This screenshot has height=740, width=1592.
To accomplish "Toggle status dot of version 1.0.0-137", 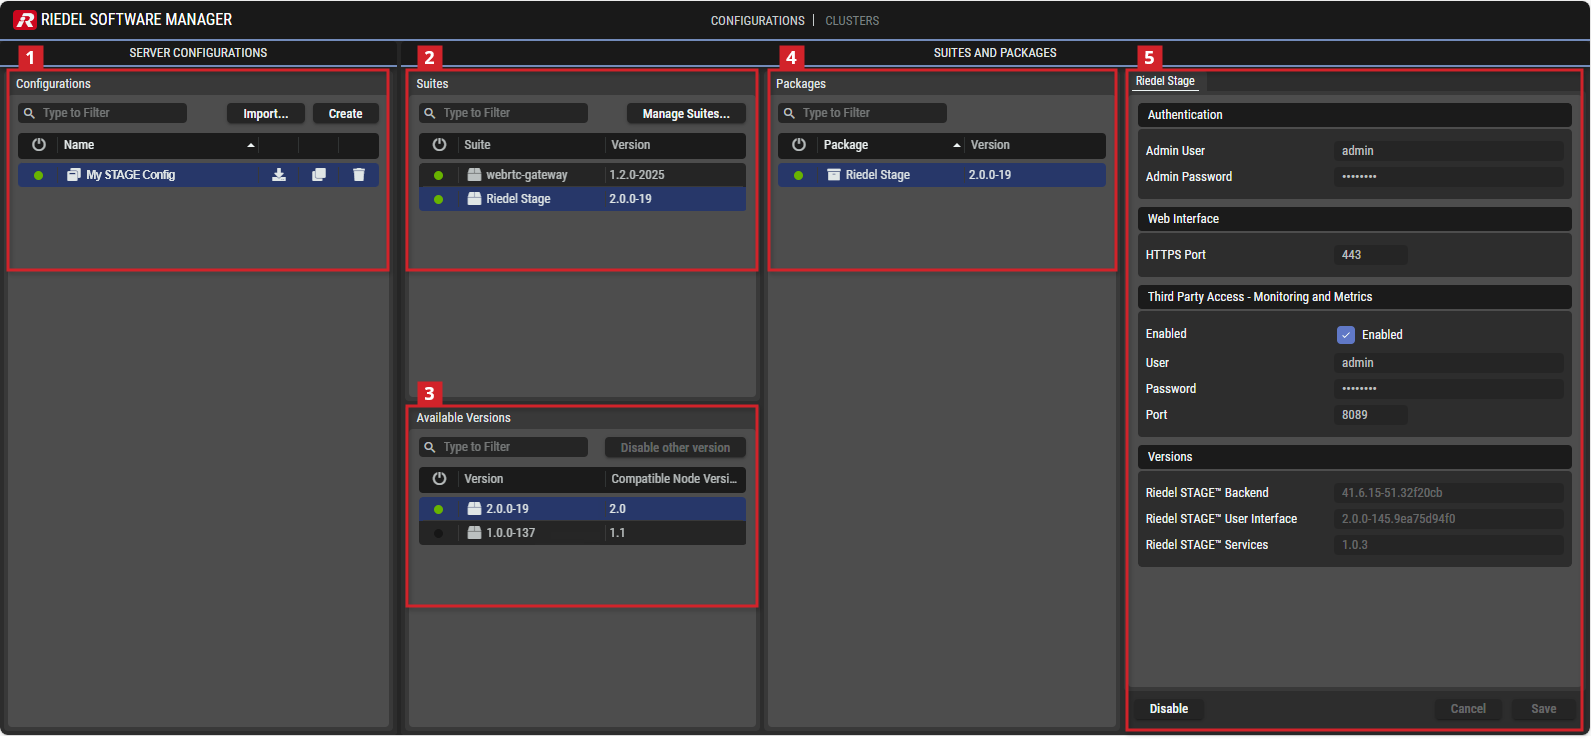I will click(x=439, y=533).
